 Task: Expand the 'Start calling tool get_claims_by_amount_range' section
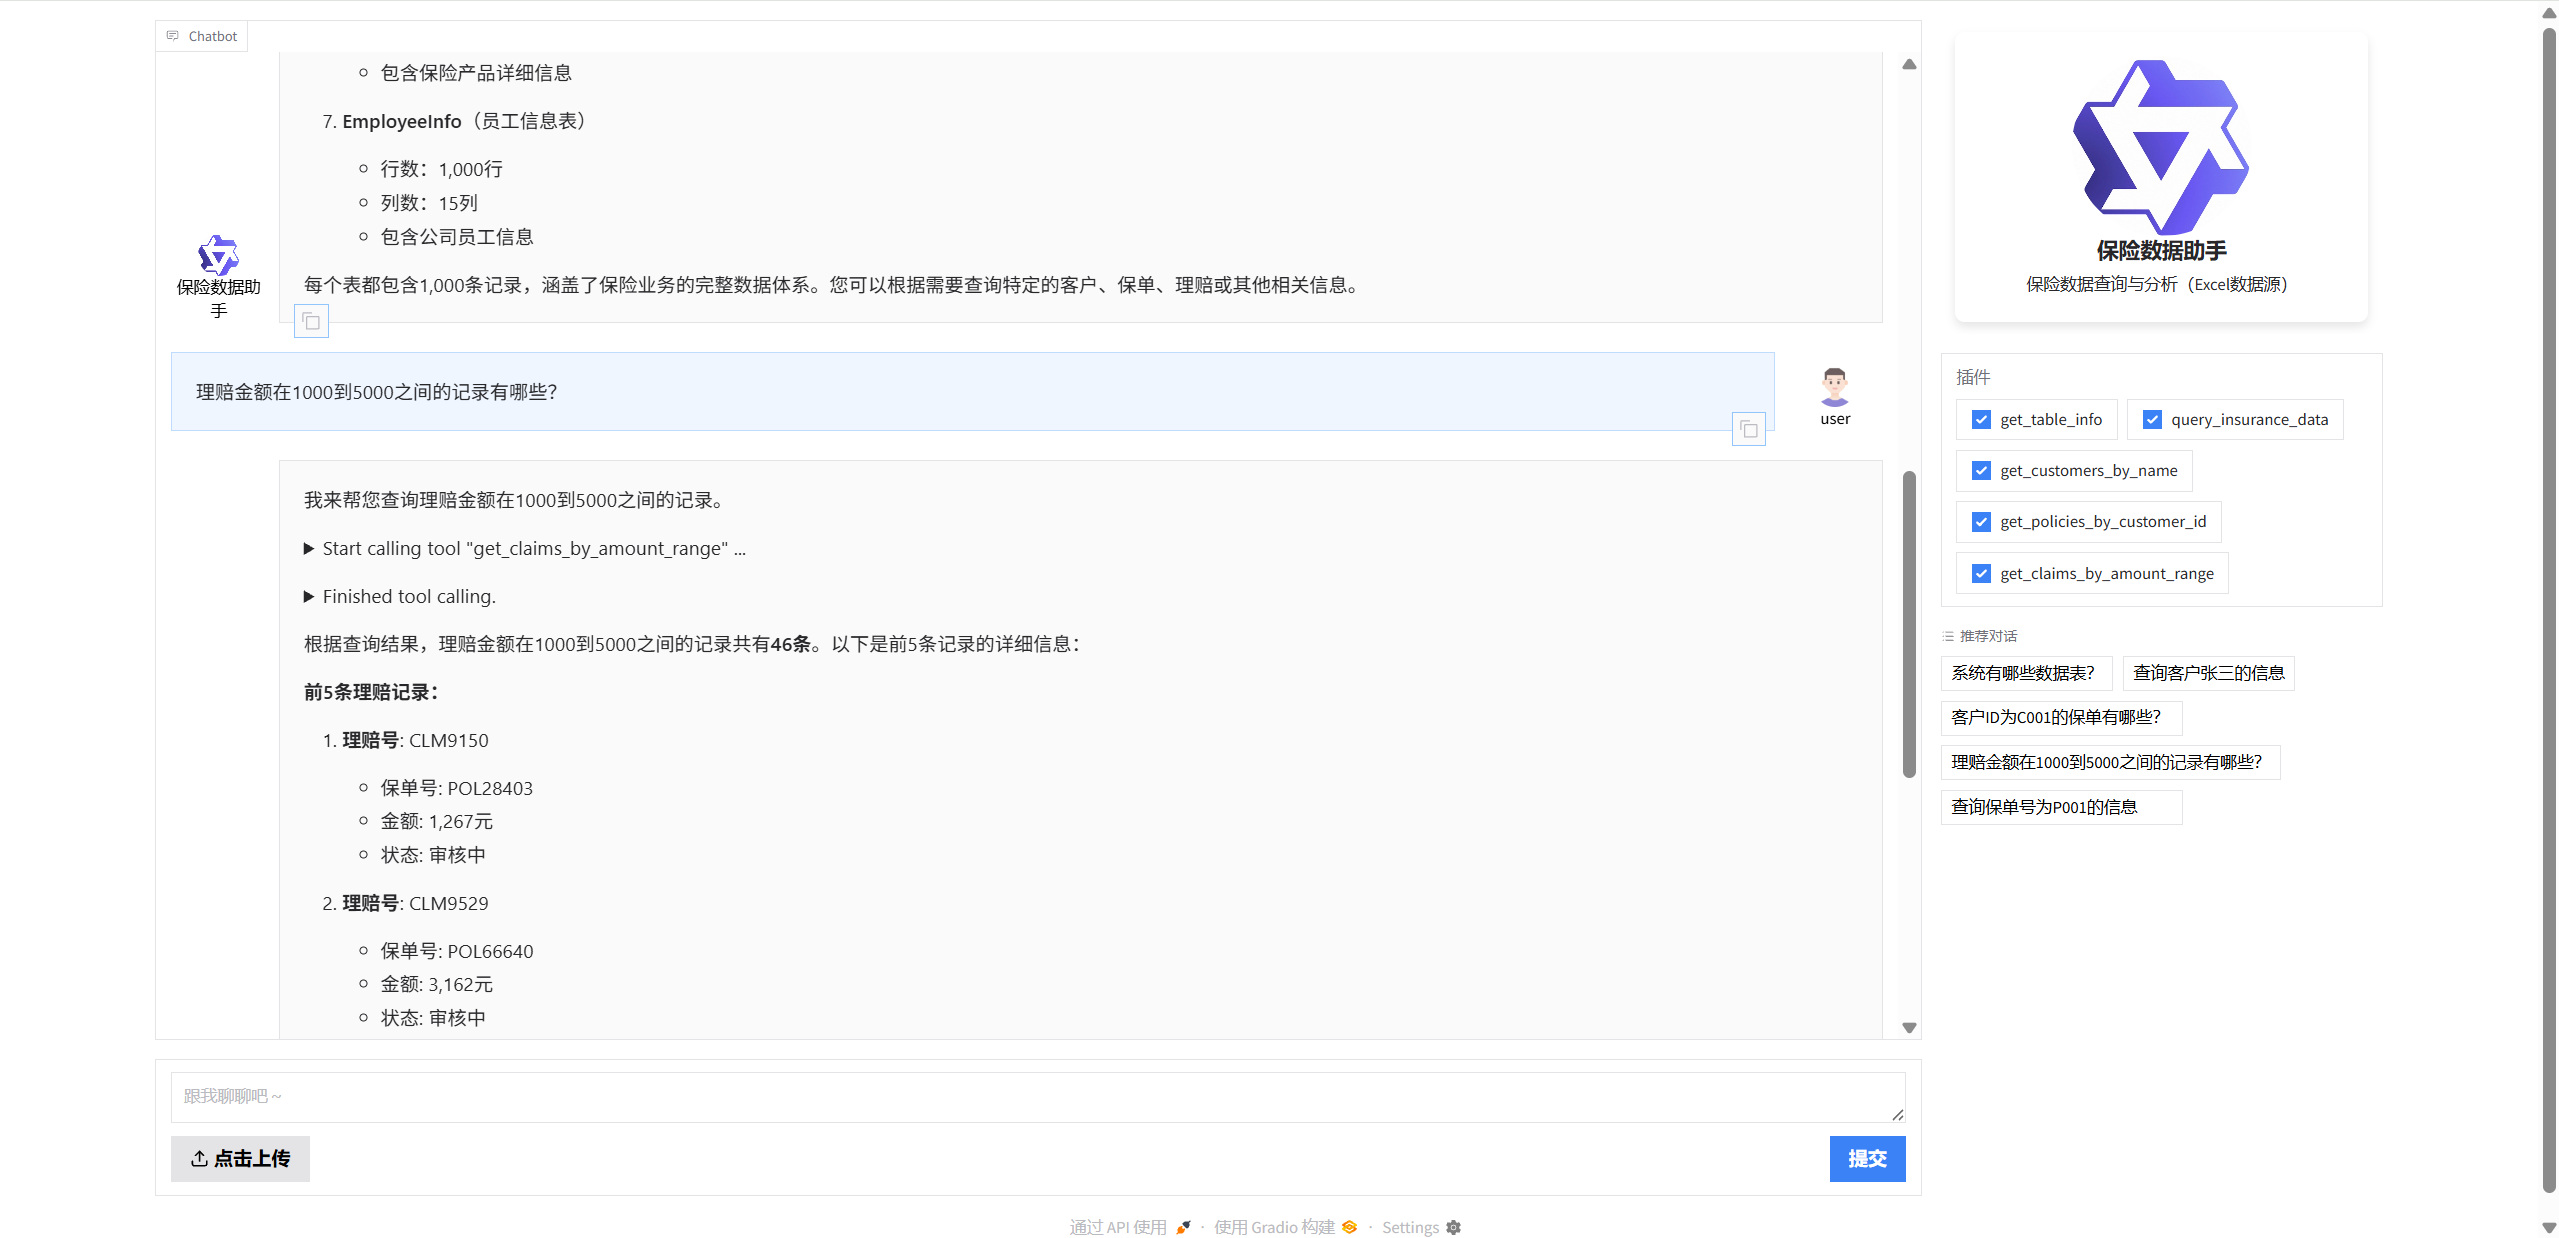tap(309, 548)
